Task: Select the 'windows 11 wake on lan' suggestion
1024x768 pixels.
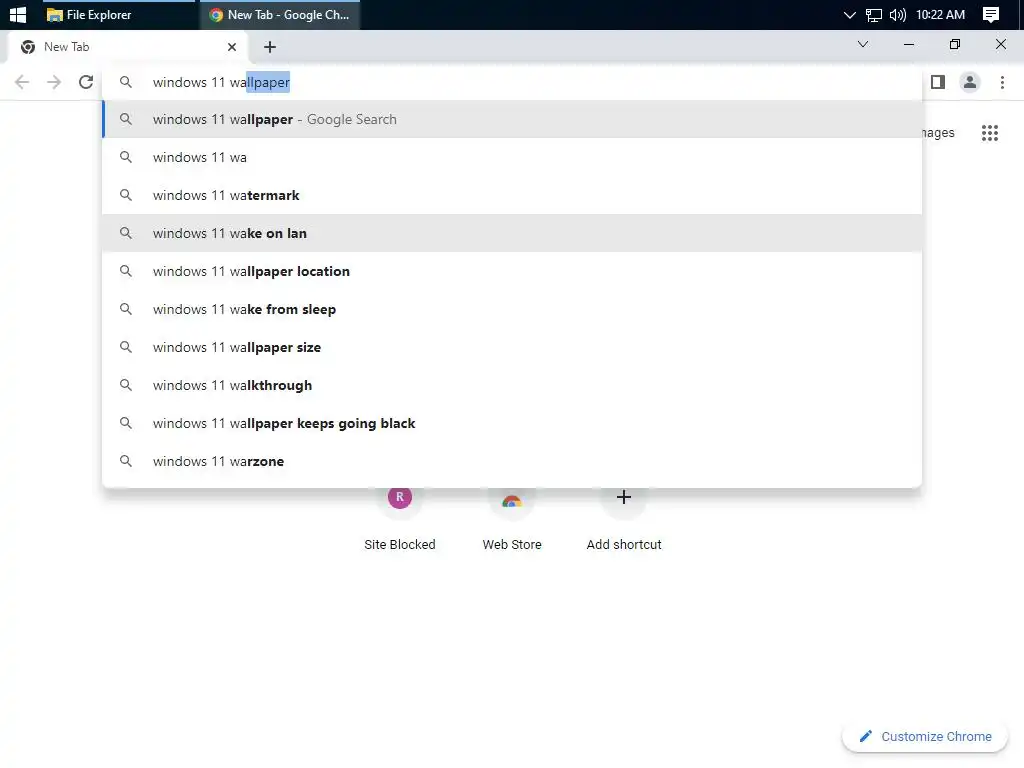Action: coord(512,233)
